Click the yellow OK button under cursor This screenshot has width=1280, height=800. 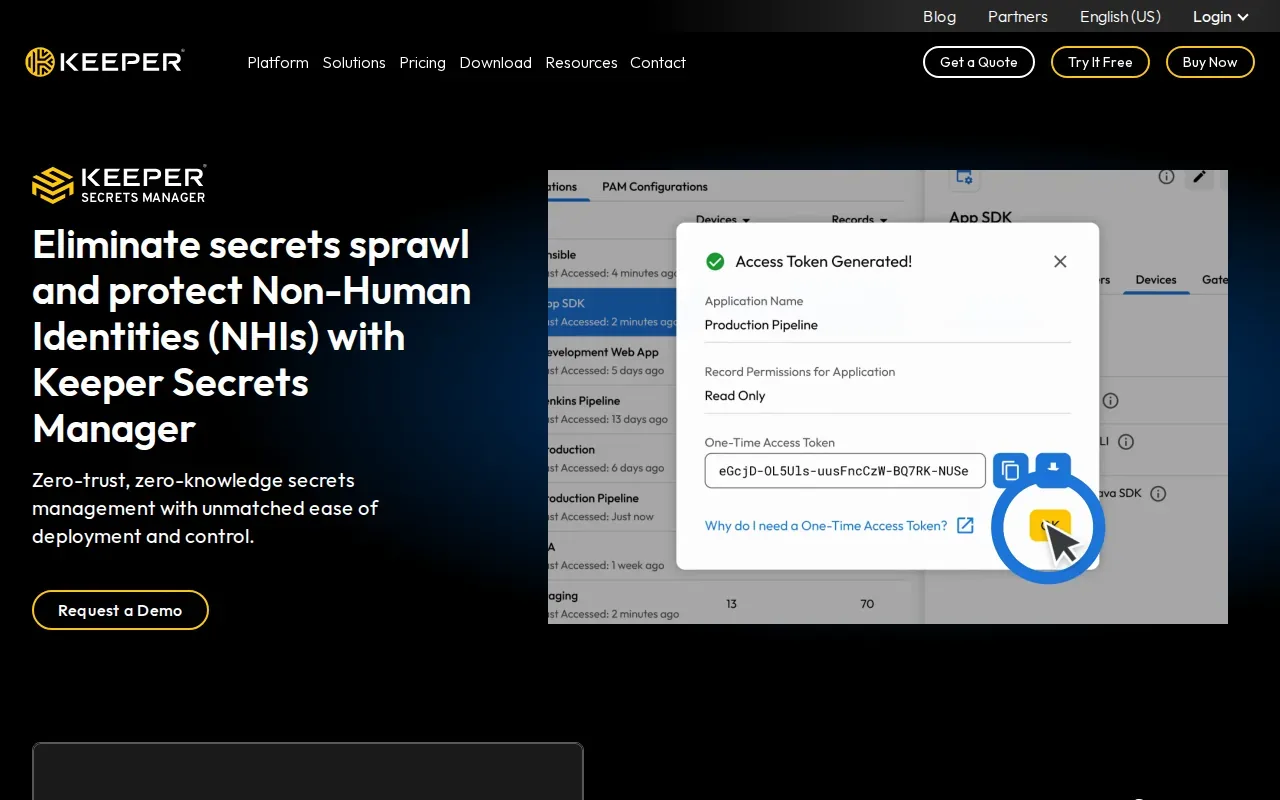(x=1050, y=526)
